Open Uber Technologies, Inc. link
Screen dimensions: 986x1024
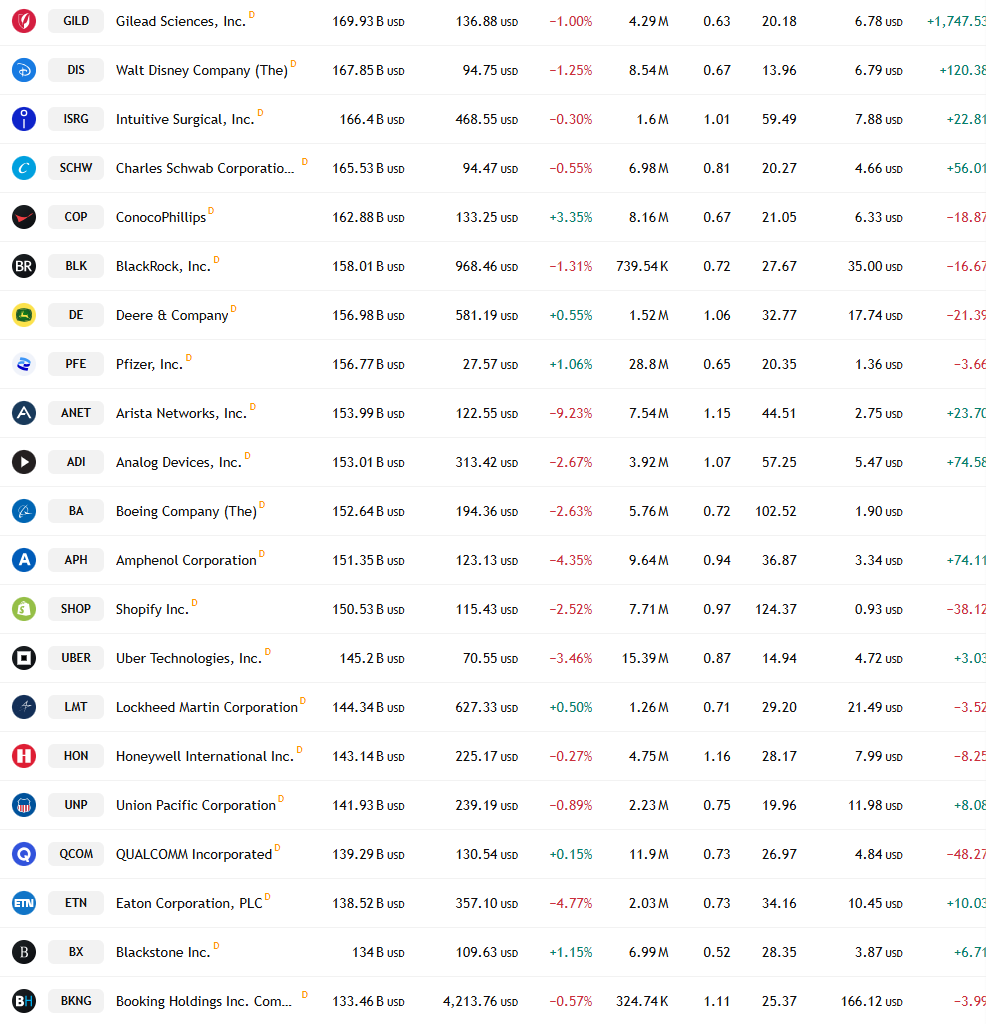[x=189, y=658]
